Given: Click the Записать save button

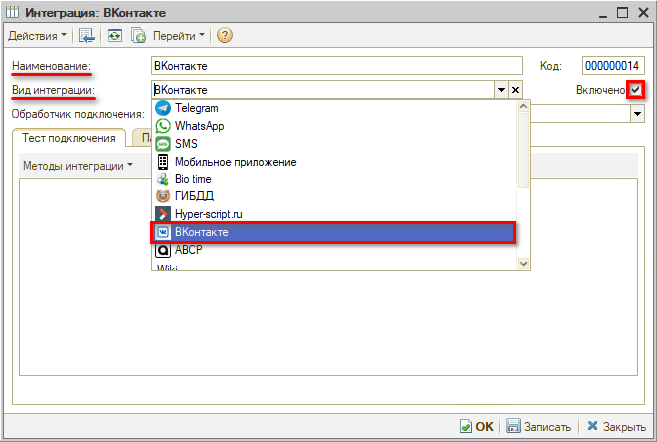Looking at the screenshot, I should click(x=538, y=426).
